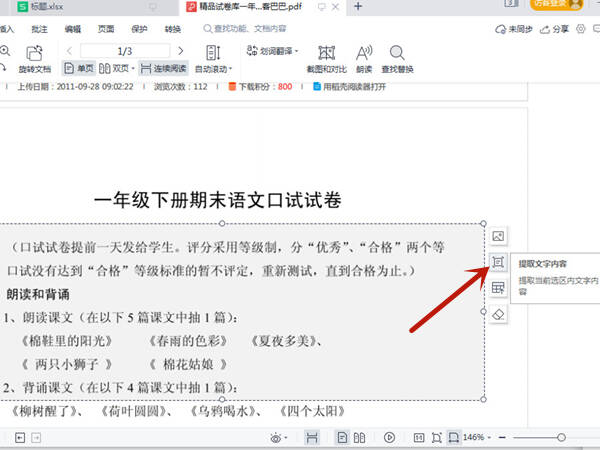
Task: Click the 分享 share button
Action: click(554, 29)
